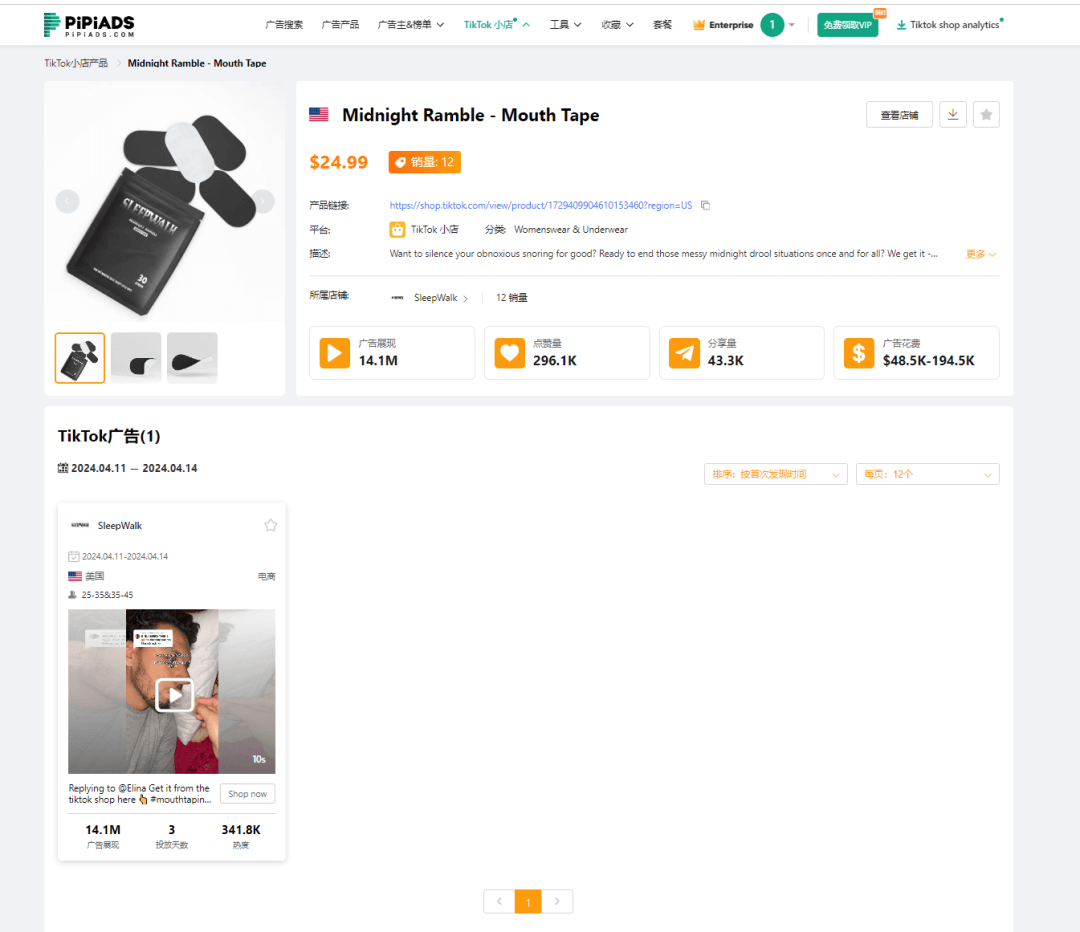The height and width of the screenshot is (932, 1080).
Task: Click the Enterprise crown icon
Action: 699,25
